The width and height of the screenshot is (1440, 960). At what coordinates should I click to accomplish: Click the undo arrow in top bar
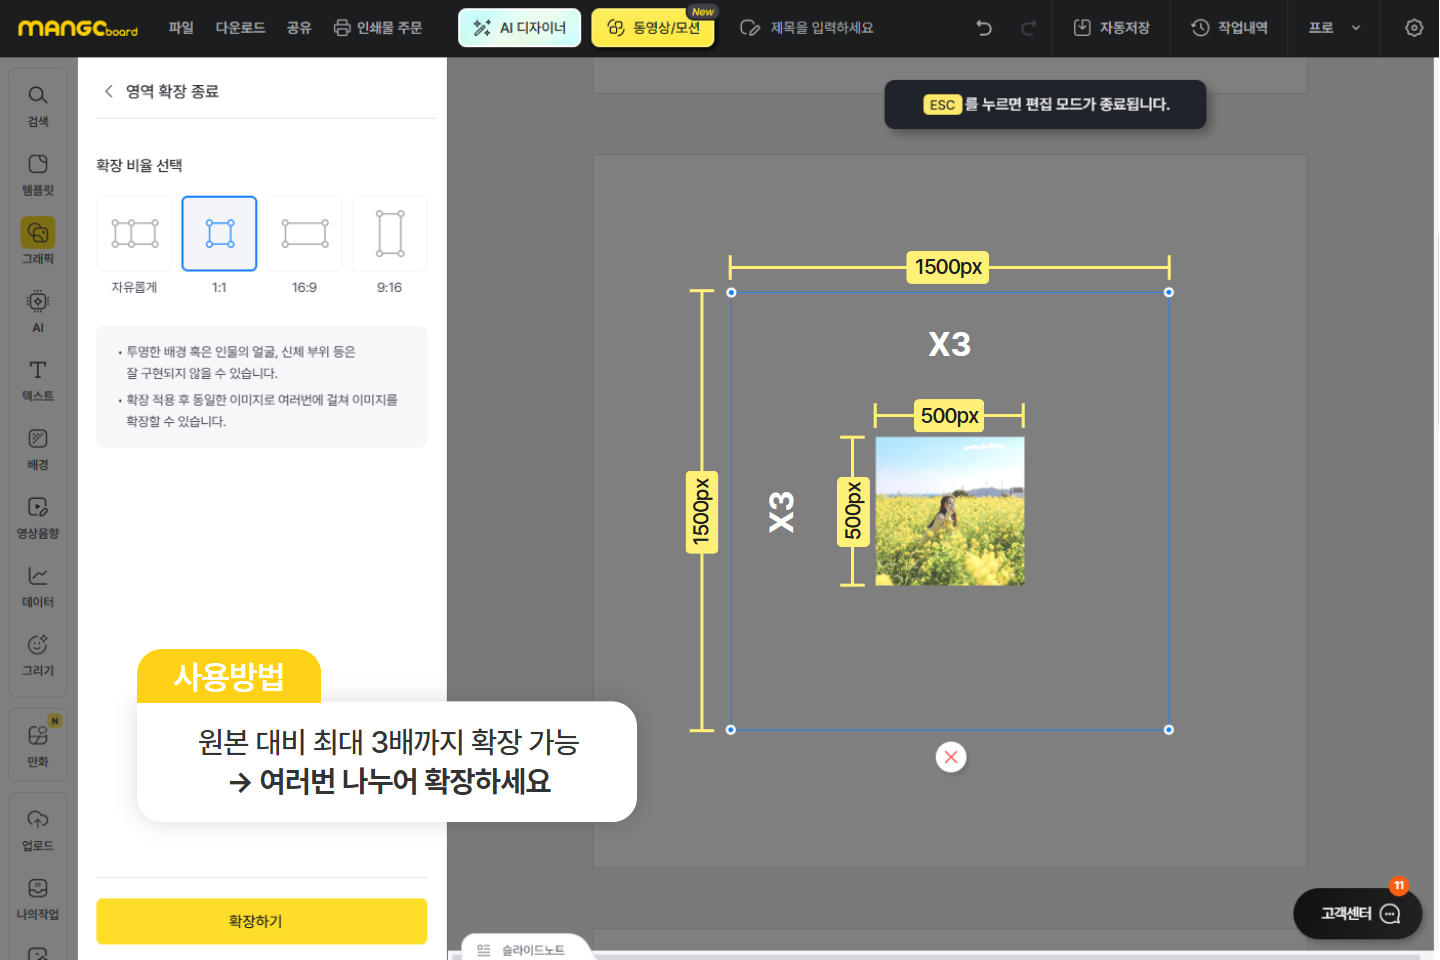tap(984, 28)
